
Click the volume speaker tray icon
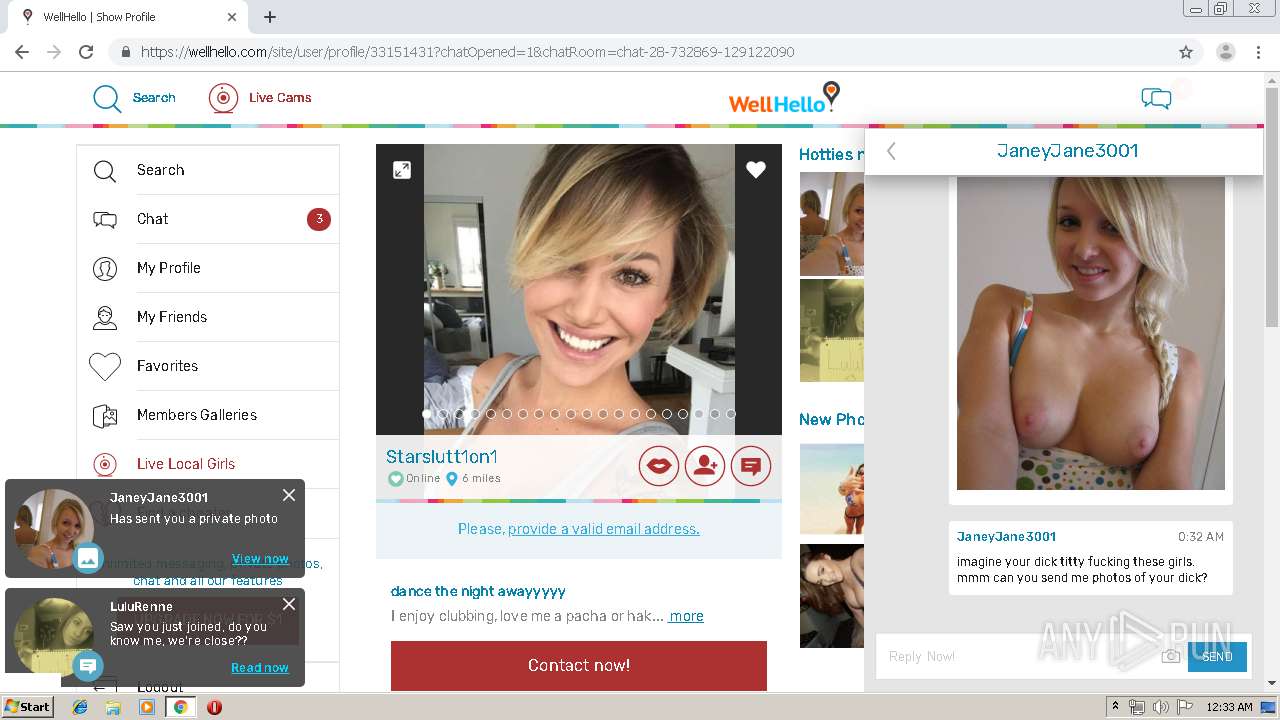click(1160, 707)
